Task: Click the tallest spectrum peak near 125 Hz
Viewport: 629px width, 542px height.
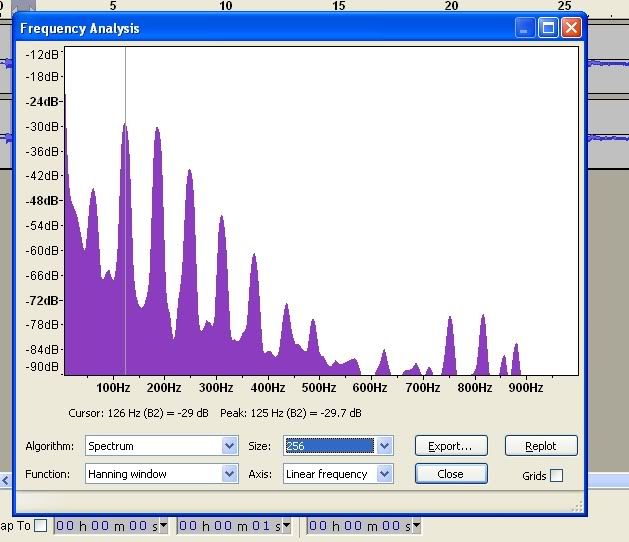Action: (x=125, y=130)
